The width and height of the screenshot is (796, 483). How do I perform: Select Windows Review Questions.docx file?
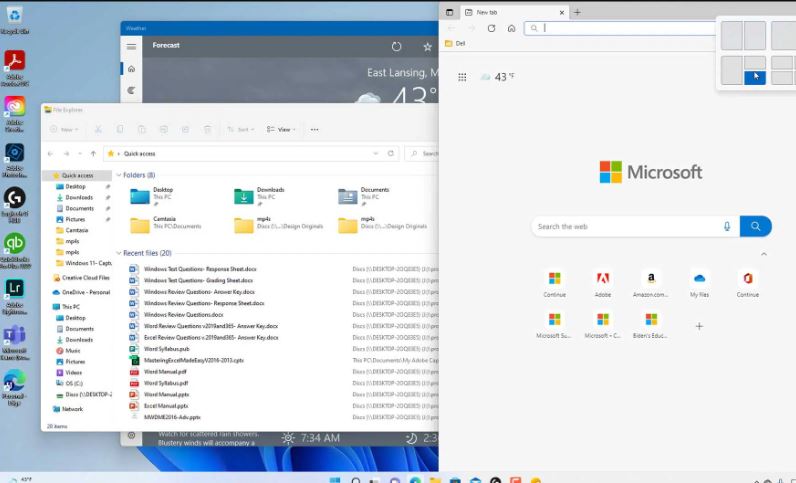tap(183, 315)
